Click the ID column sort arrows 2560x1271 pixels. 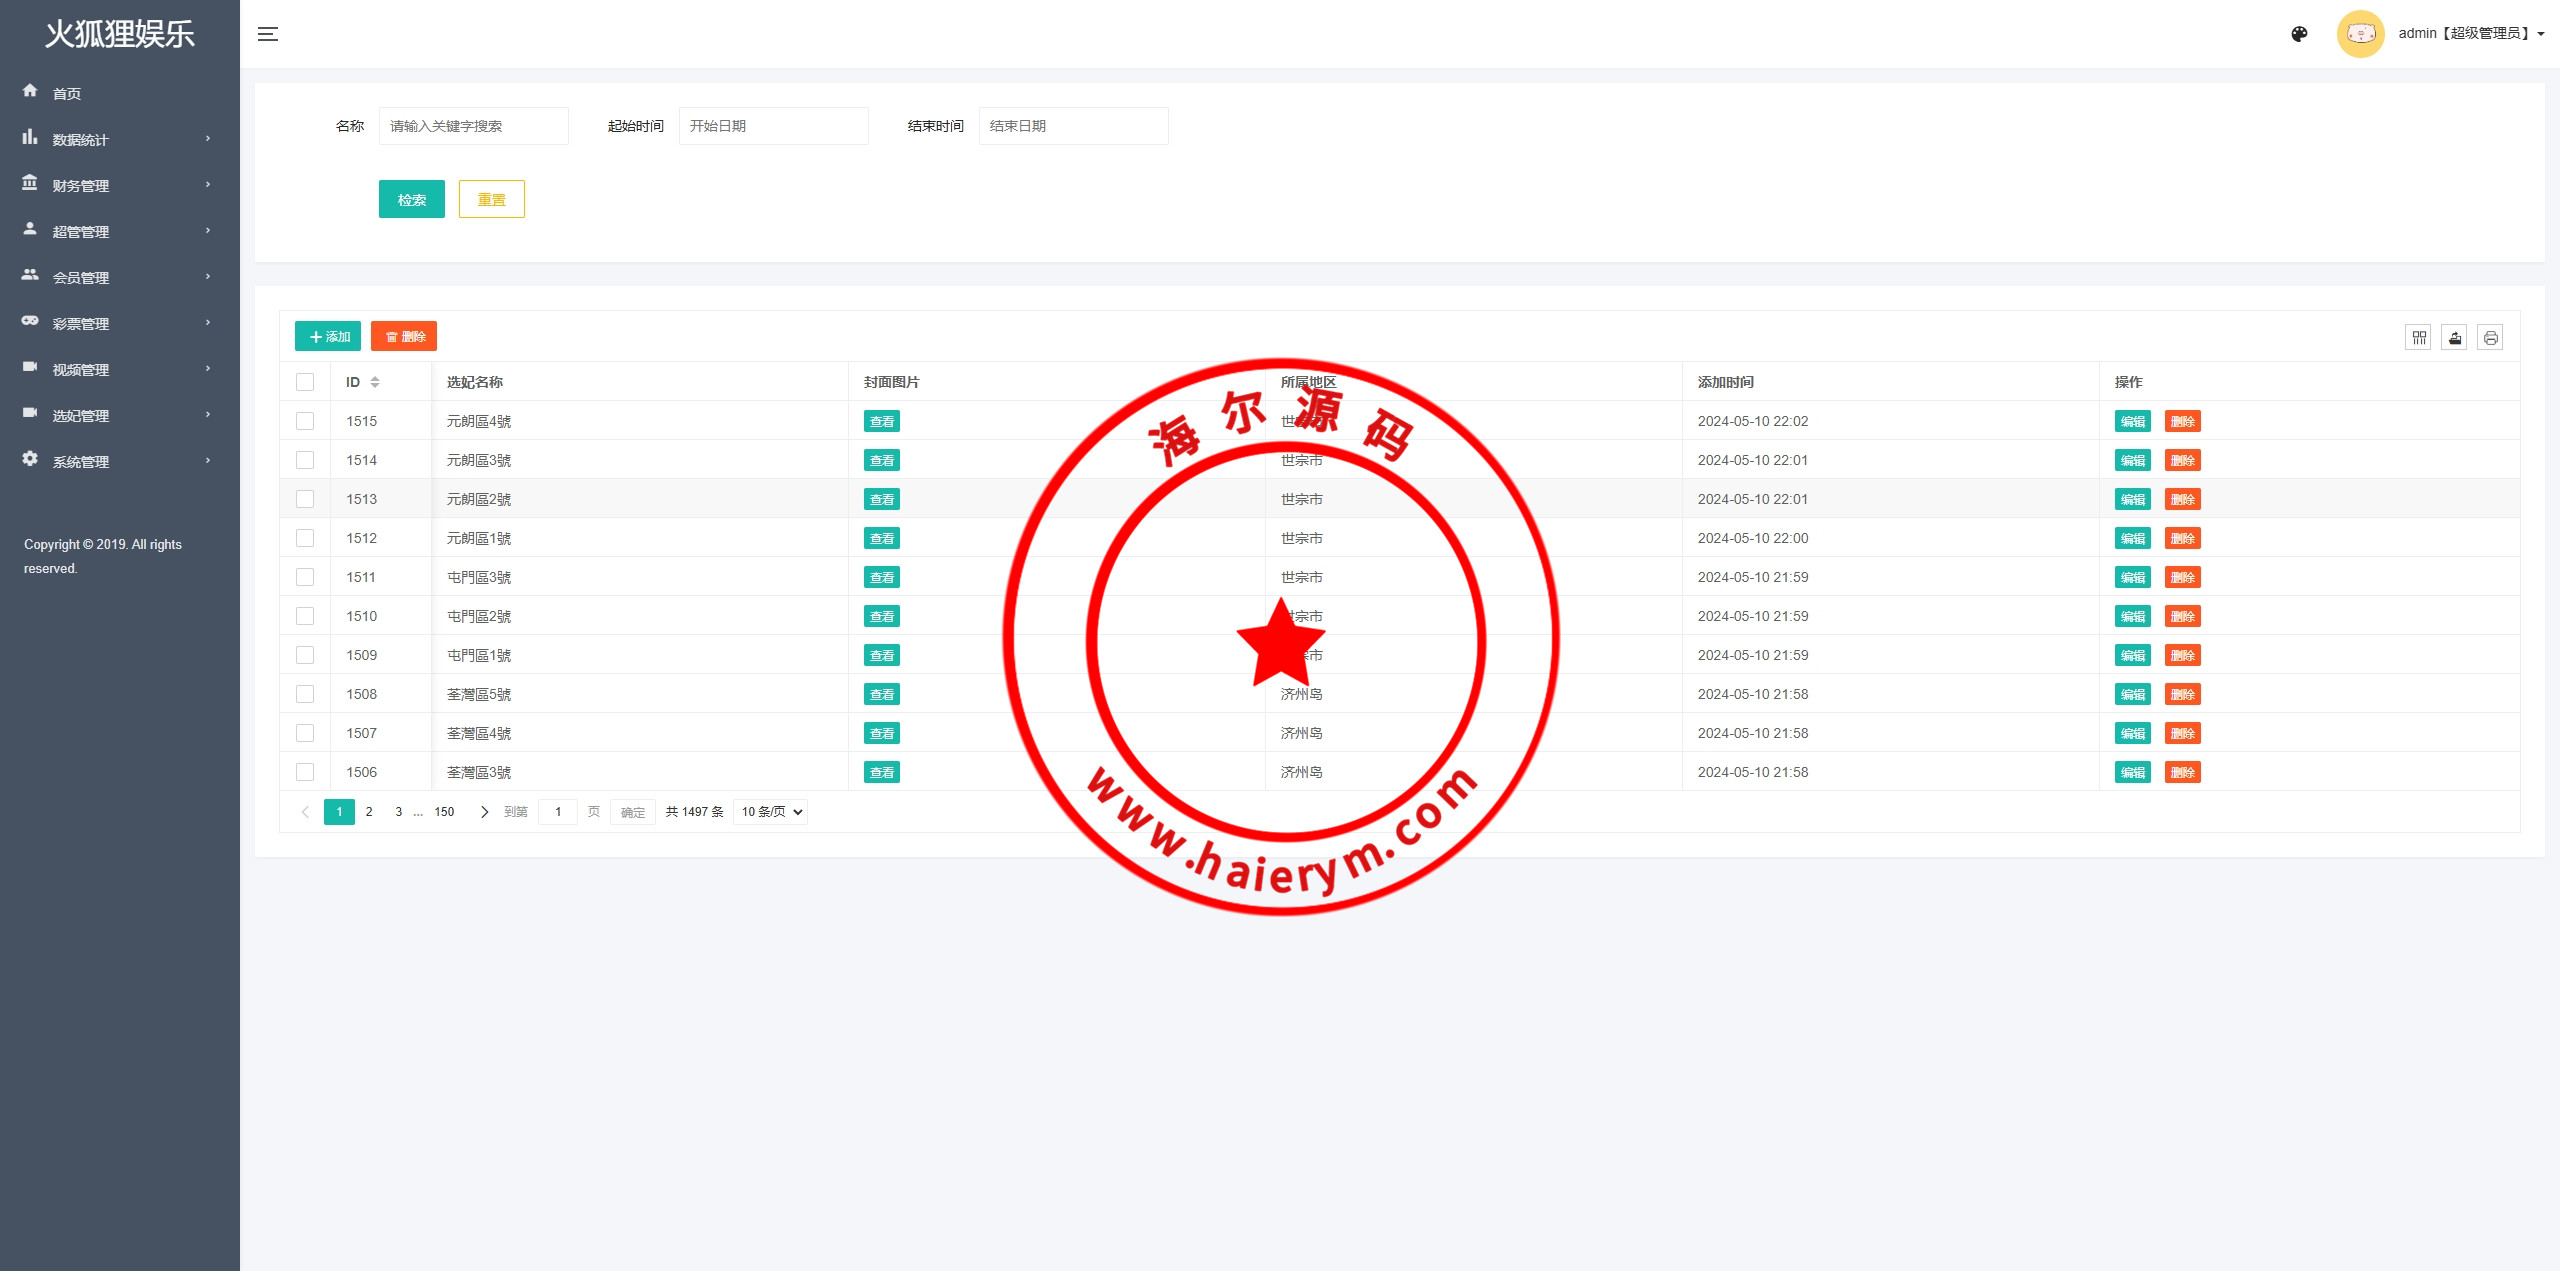tap(375, 382)
